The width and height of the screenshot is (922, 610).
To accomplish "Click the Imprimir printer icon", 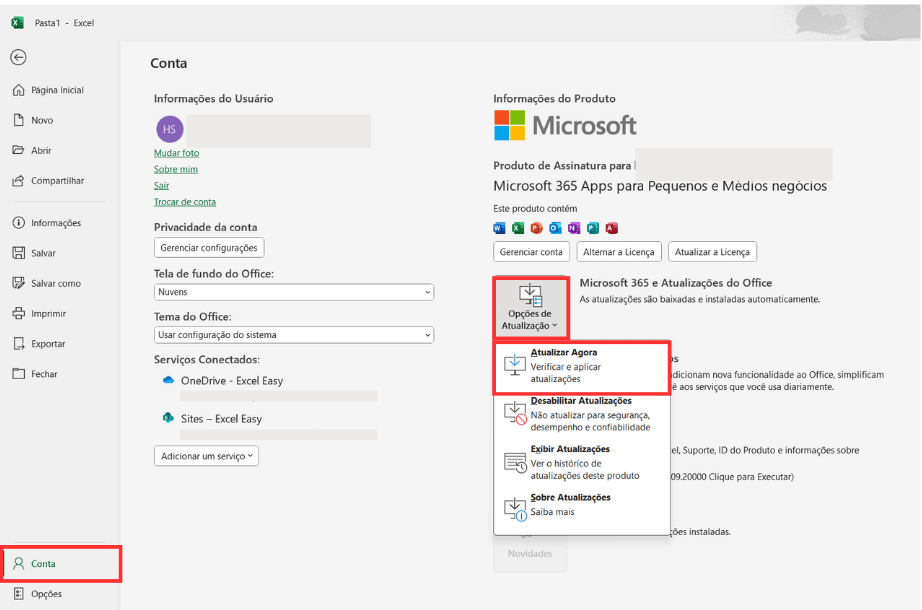I will click(18, 313).
